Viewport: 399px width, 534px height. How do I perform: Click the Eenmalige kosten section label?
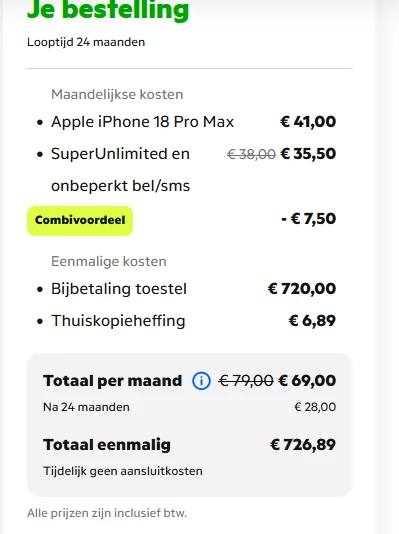(x=109, y=262)
